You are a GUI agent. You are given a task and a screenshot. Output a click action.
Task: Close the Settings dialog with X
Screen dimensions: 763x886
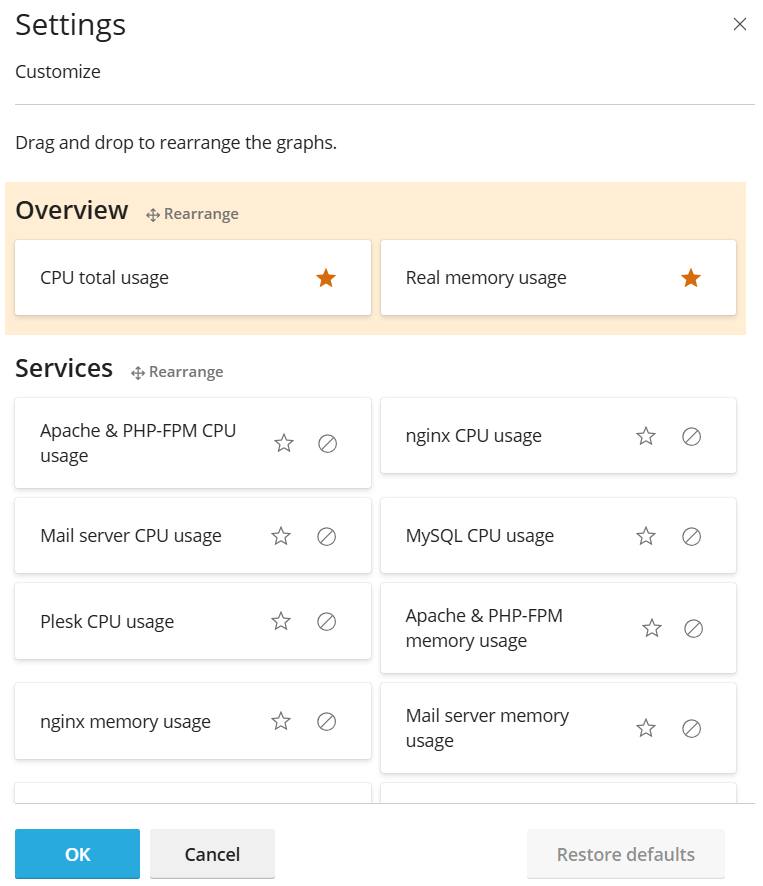coord(739,24)
